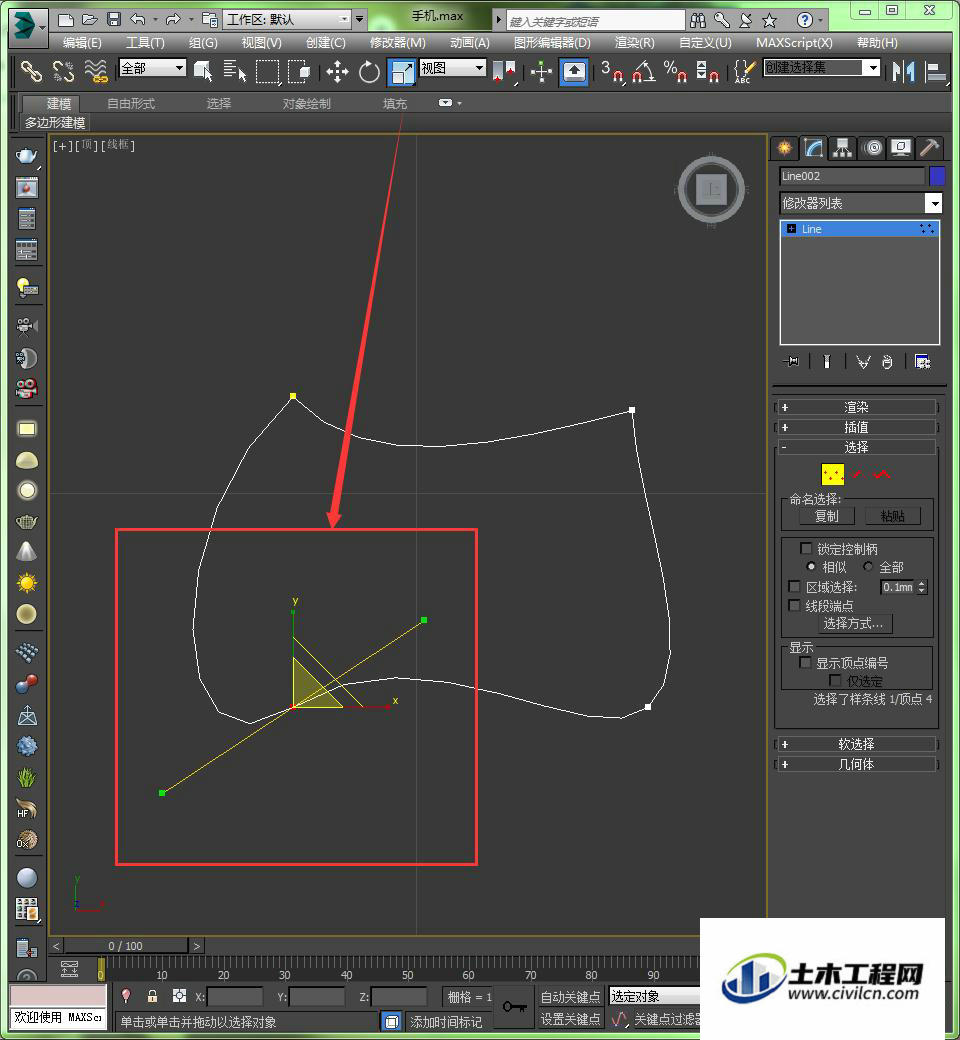This screenshot has width=960, height=1040.
Task: Expand the 渲染 rollout
Action: tap(856, 407)
